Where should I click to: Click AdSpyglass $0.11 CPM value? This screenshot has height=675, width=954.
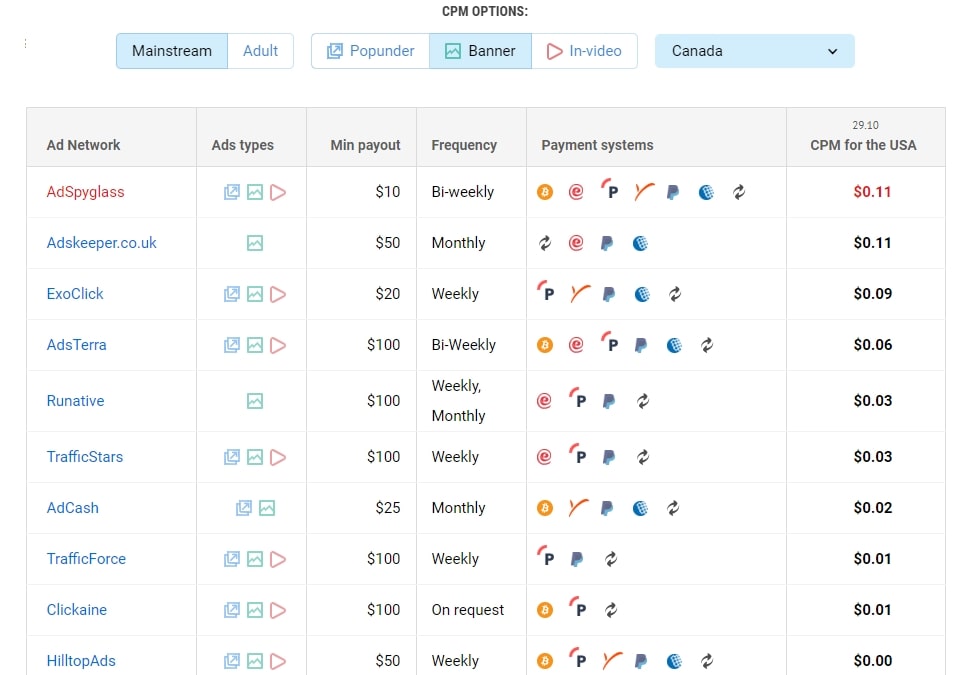[872, 192]
